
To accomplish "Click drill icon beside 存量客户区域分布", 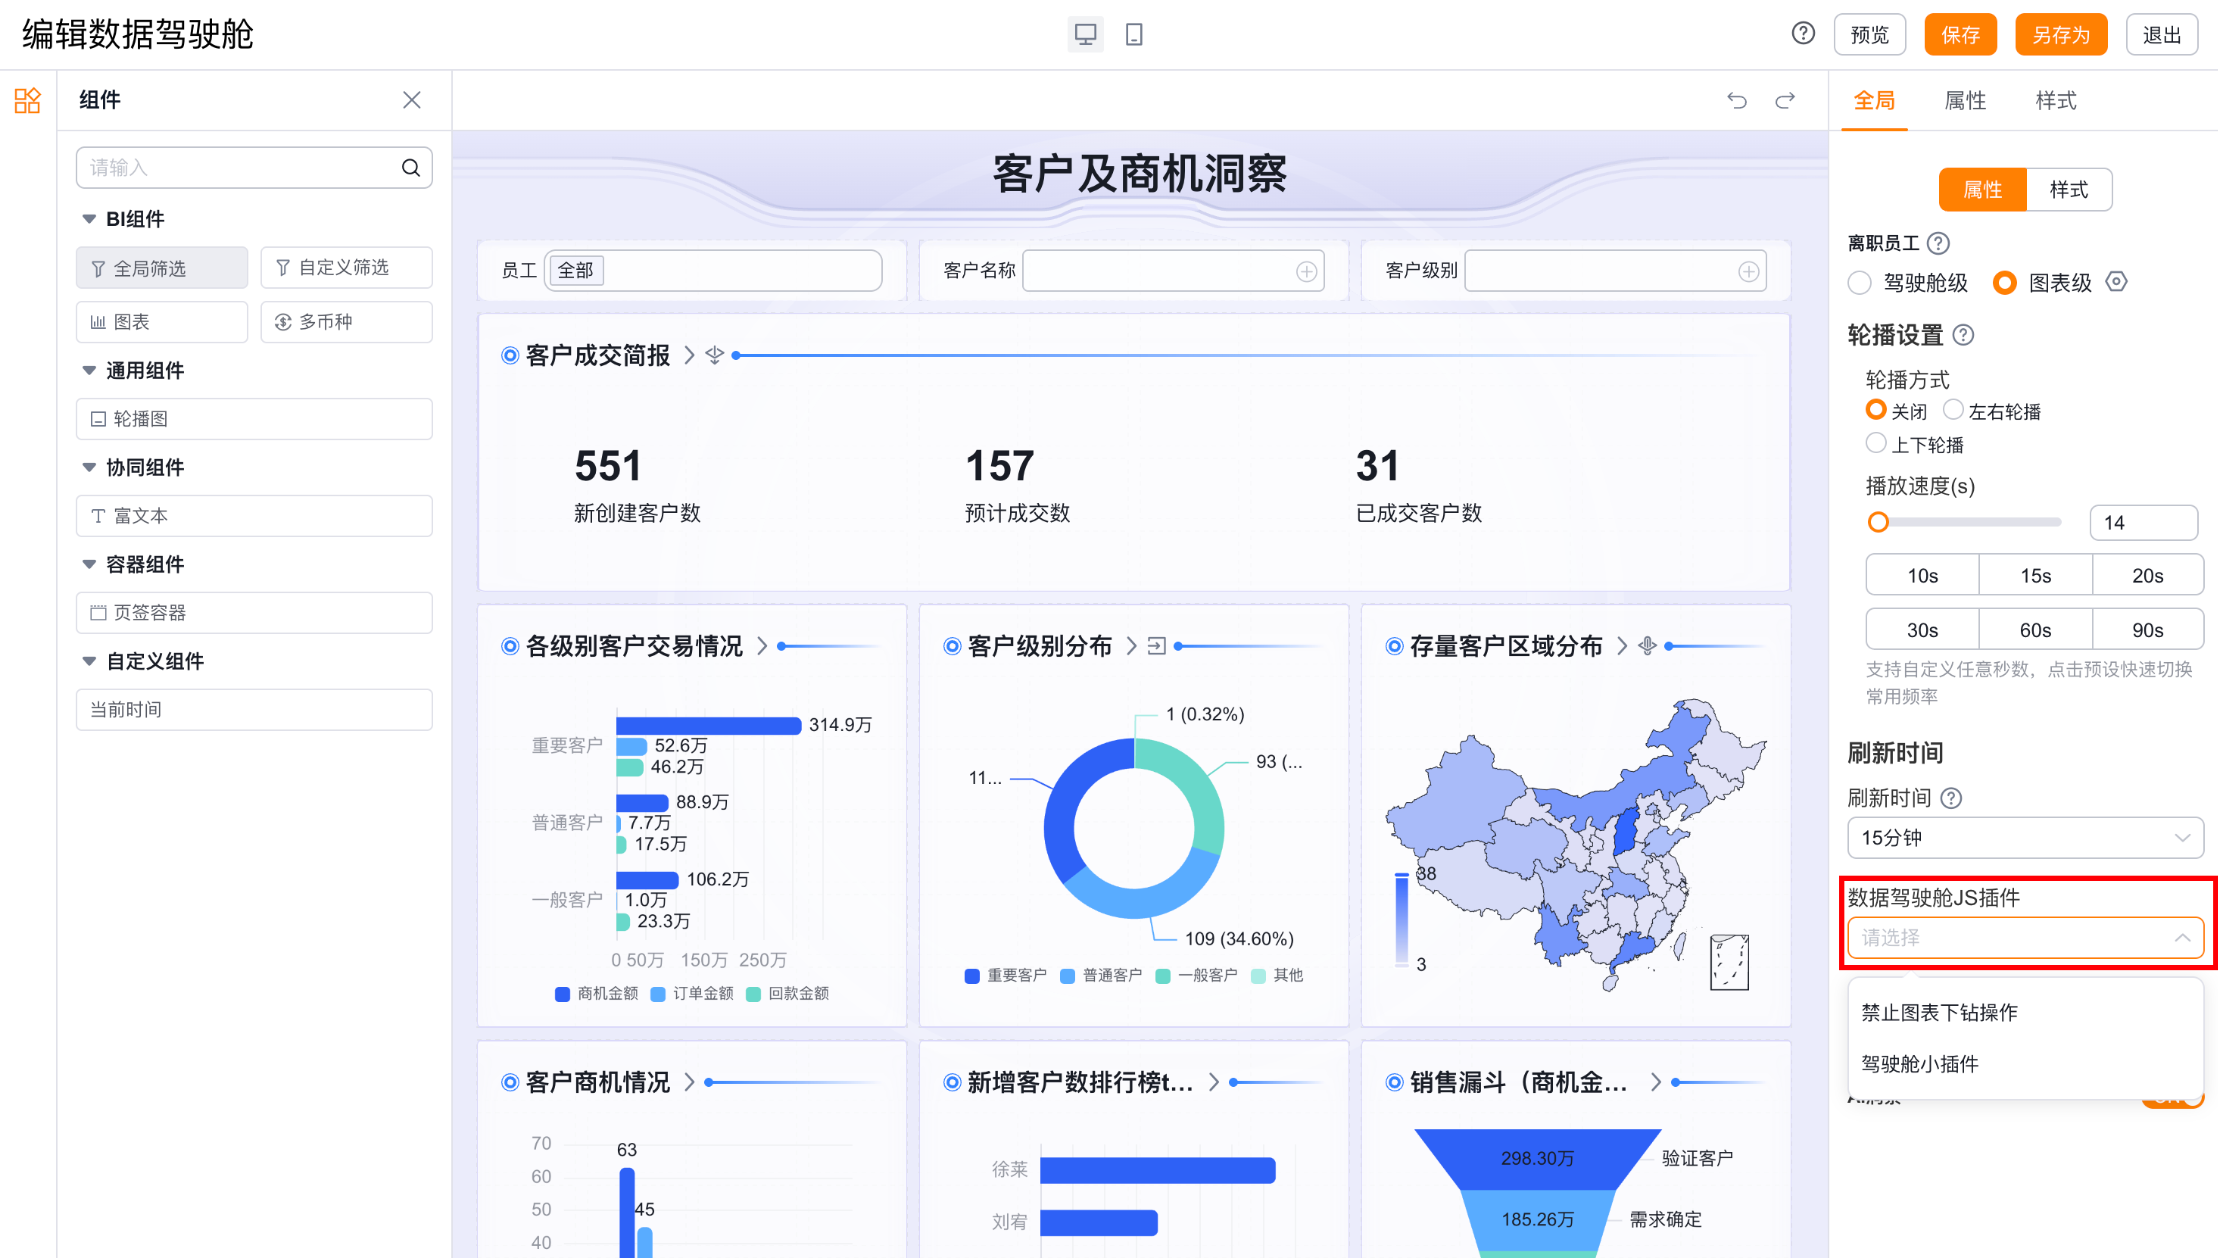I will (1648, 646).
